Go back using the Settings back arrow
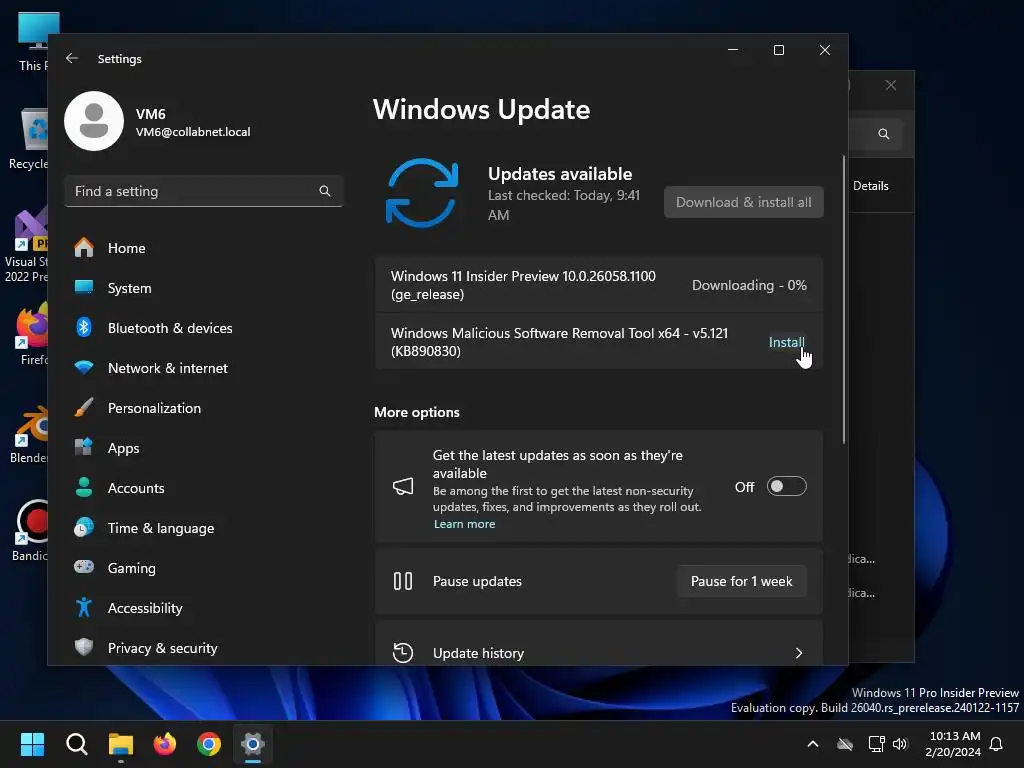 [x=72, y=58]
